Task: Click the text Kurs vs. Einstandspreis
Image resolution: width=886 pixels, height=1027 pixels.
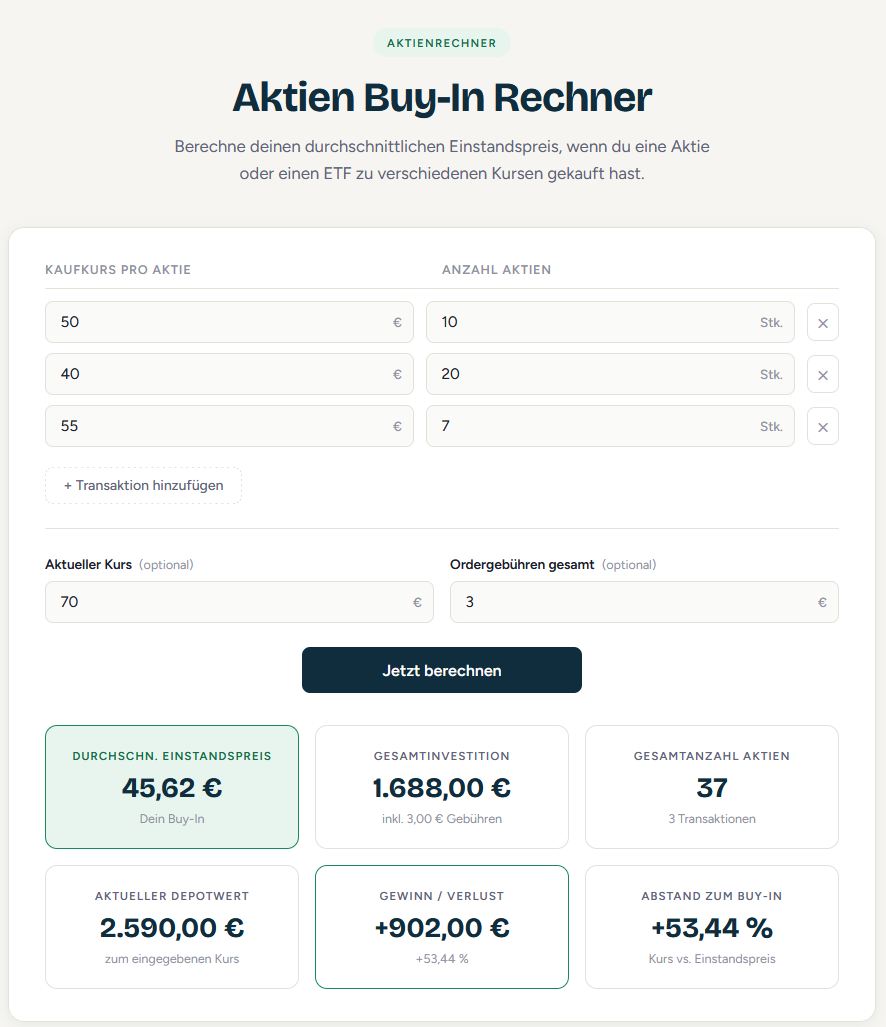Action: tap(712, 959)
